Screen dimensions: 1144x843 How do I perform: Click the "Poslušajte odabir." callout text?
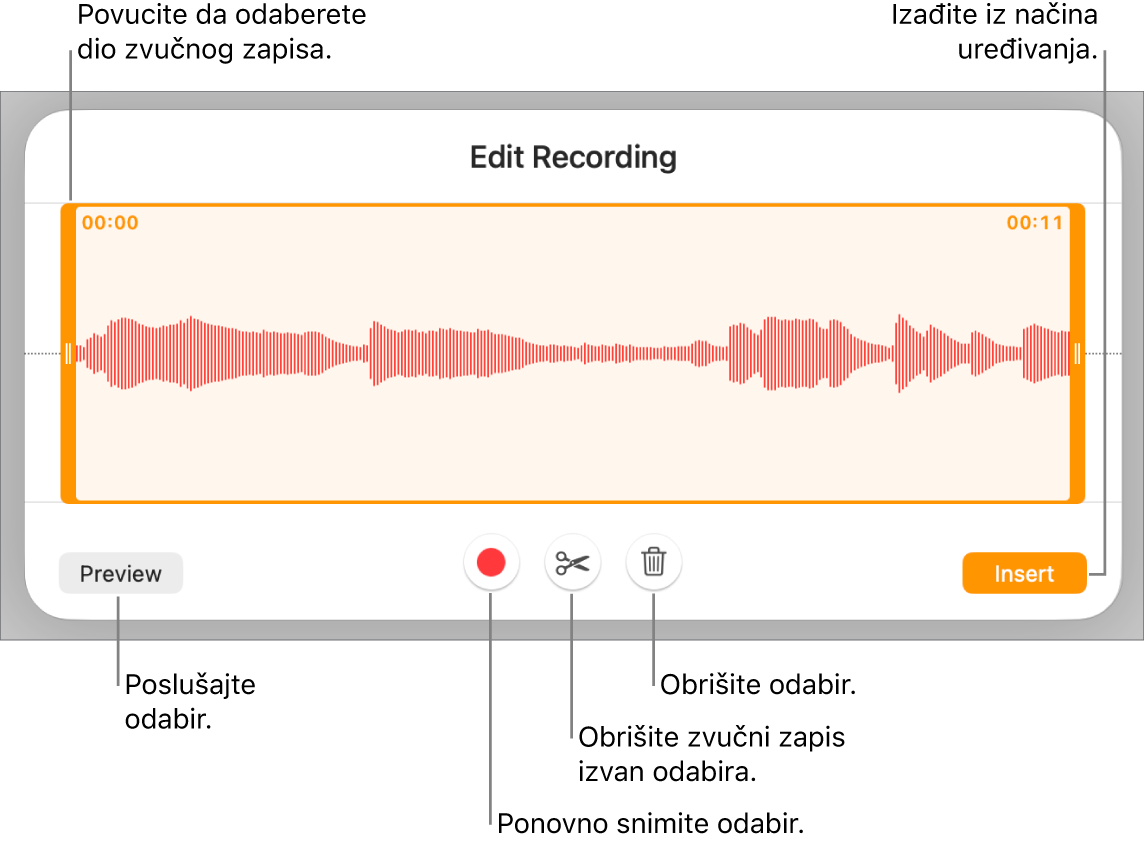pyautogui.click(x=190, y=702)
